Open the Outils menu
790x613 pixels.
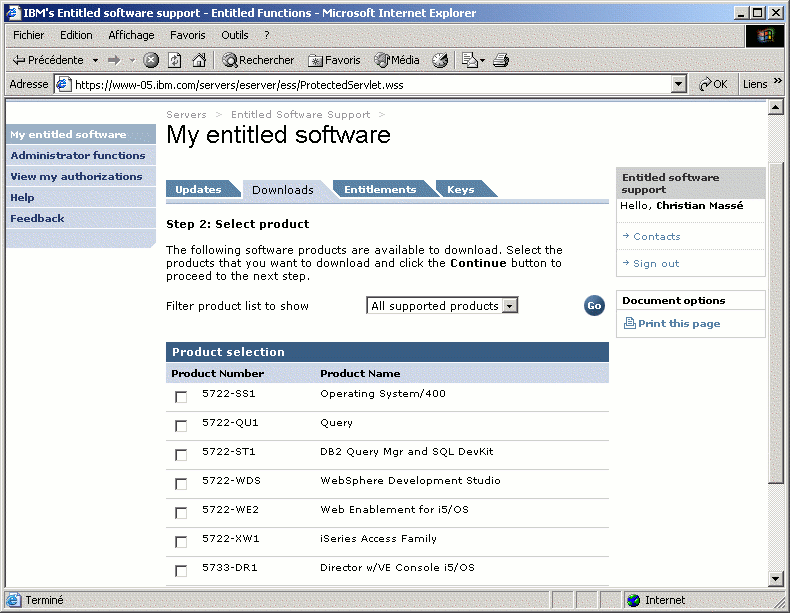pos(235,35)
